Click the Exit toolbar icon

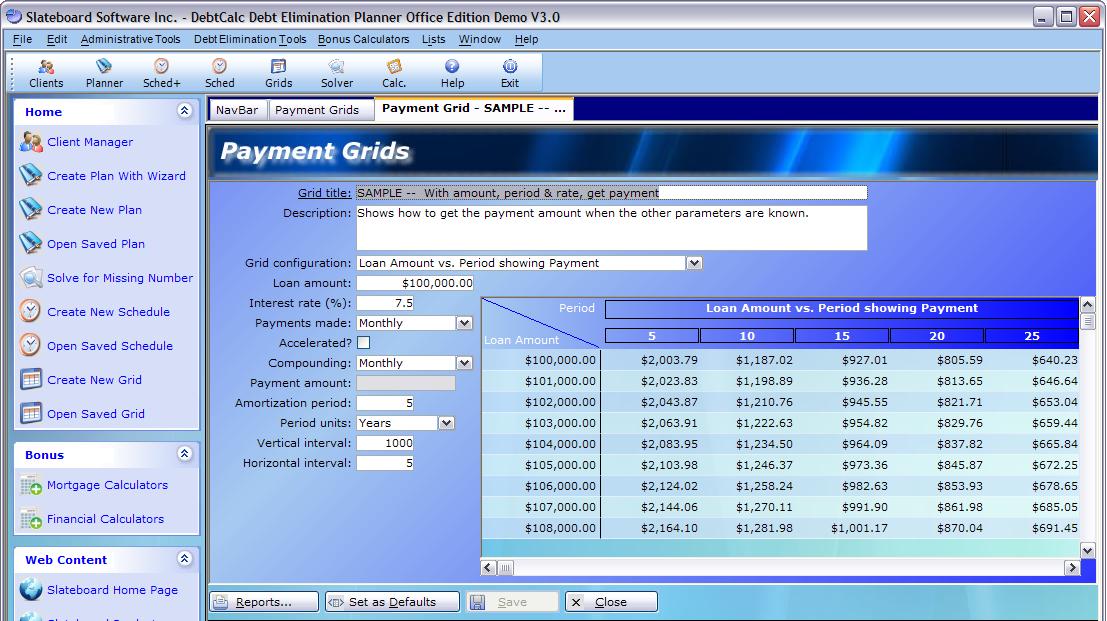pyautogui.click(x=510, y=73)
